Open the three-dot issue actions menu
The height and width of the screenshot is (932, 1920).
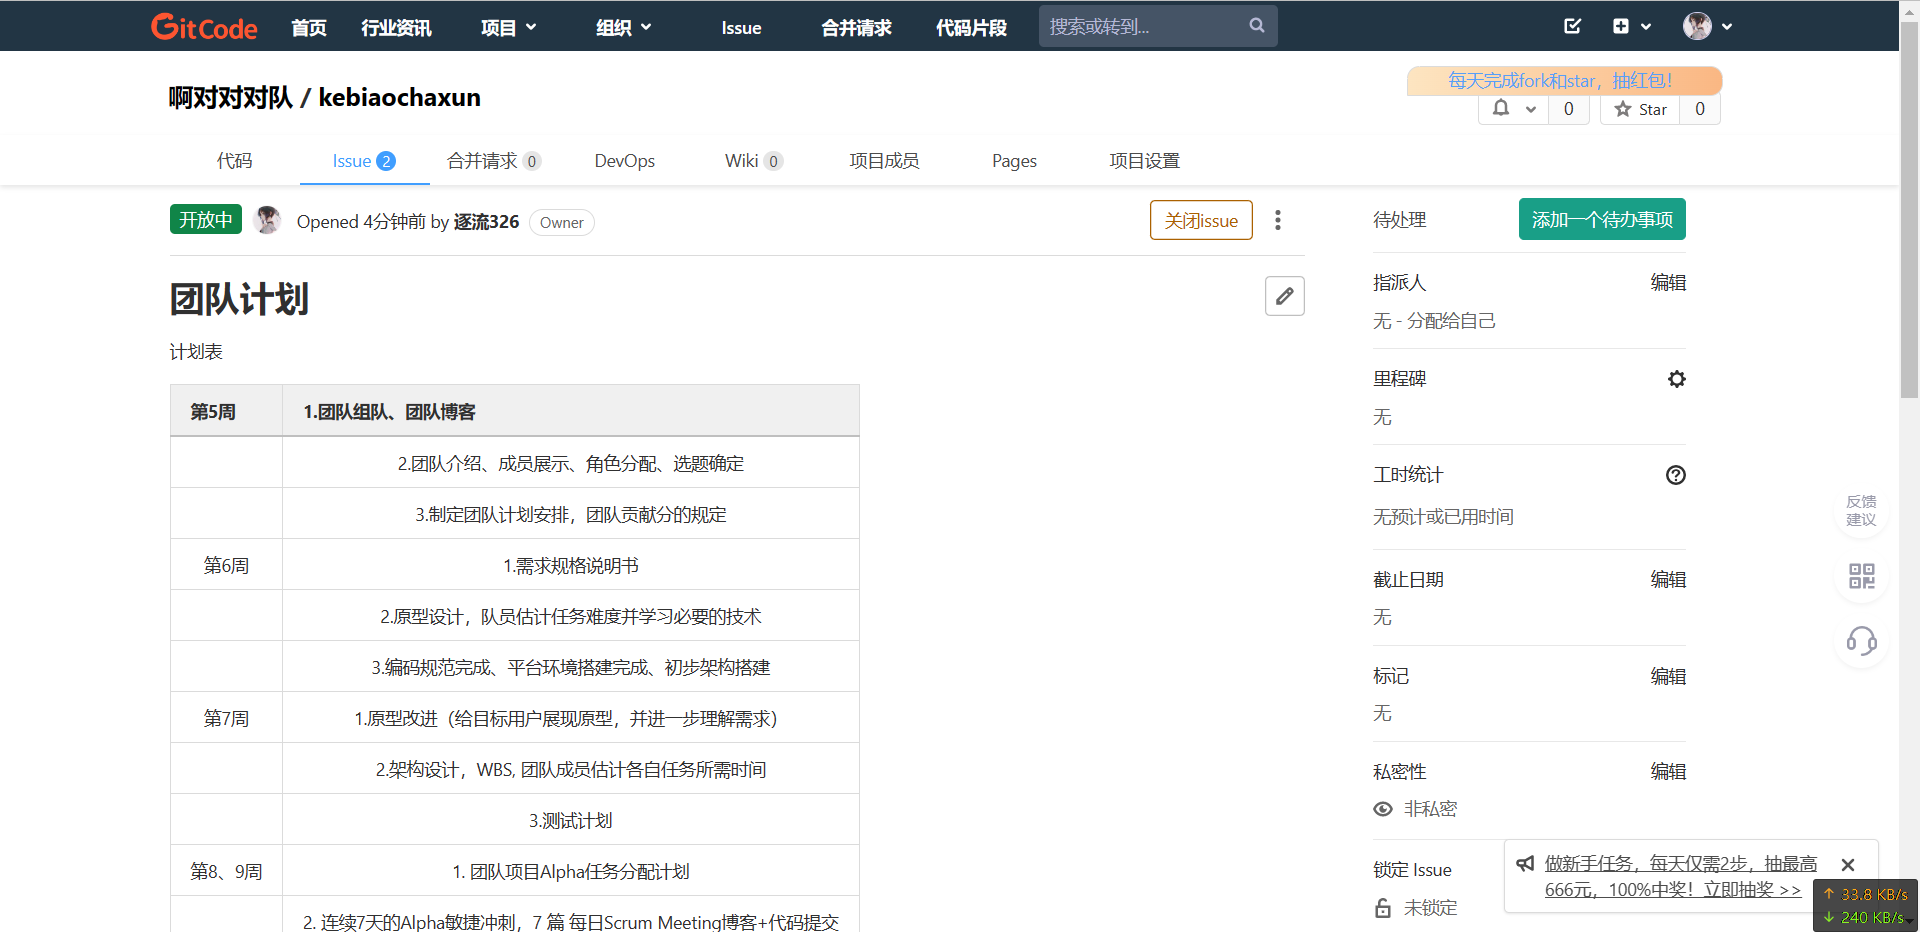[1277, 220]
